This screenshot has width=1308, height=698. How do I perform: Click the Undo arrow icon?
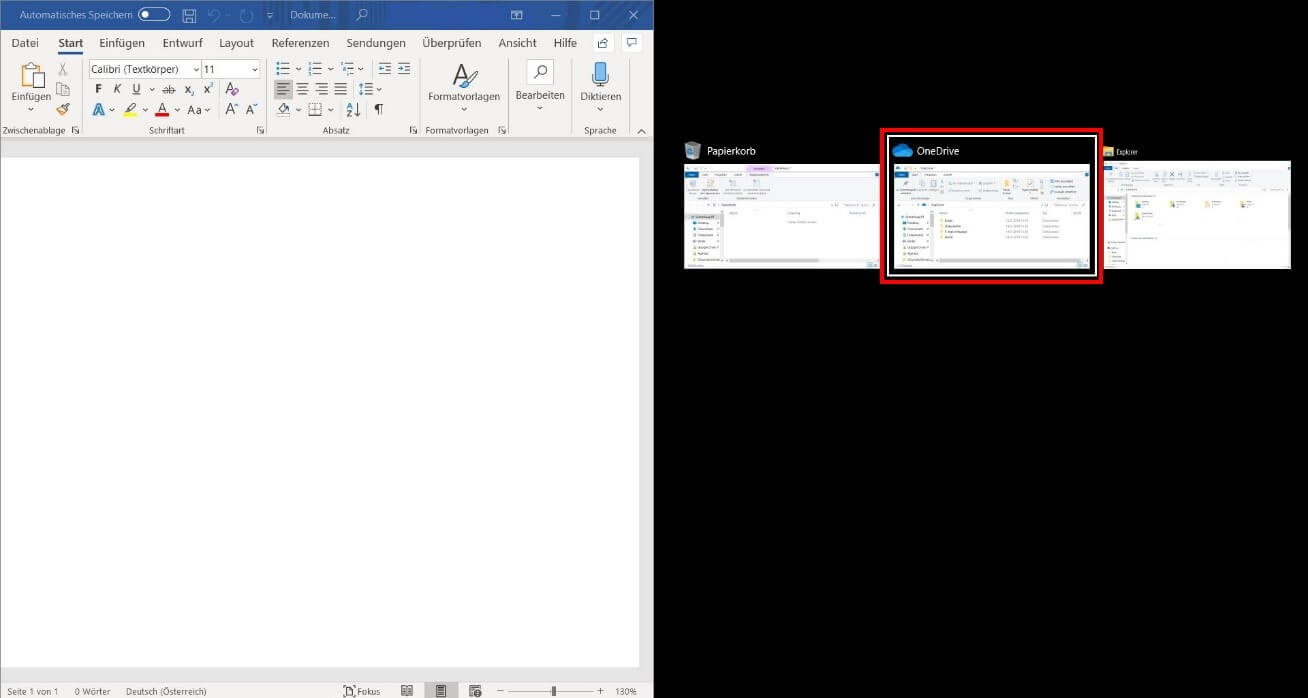click(213, 15)
